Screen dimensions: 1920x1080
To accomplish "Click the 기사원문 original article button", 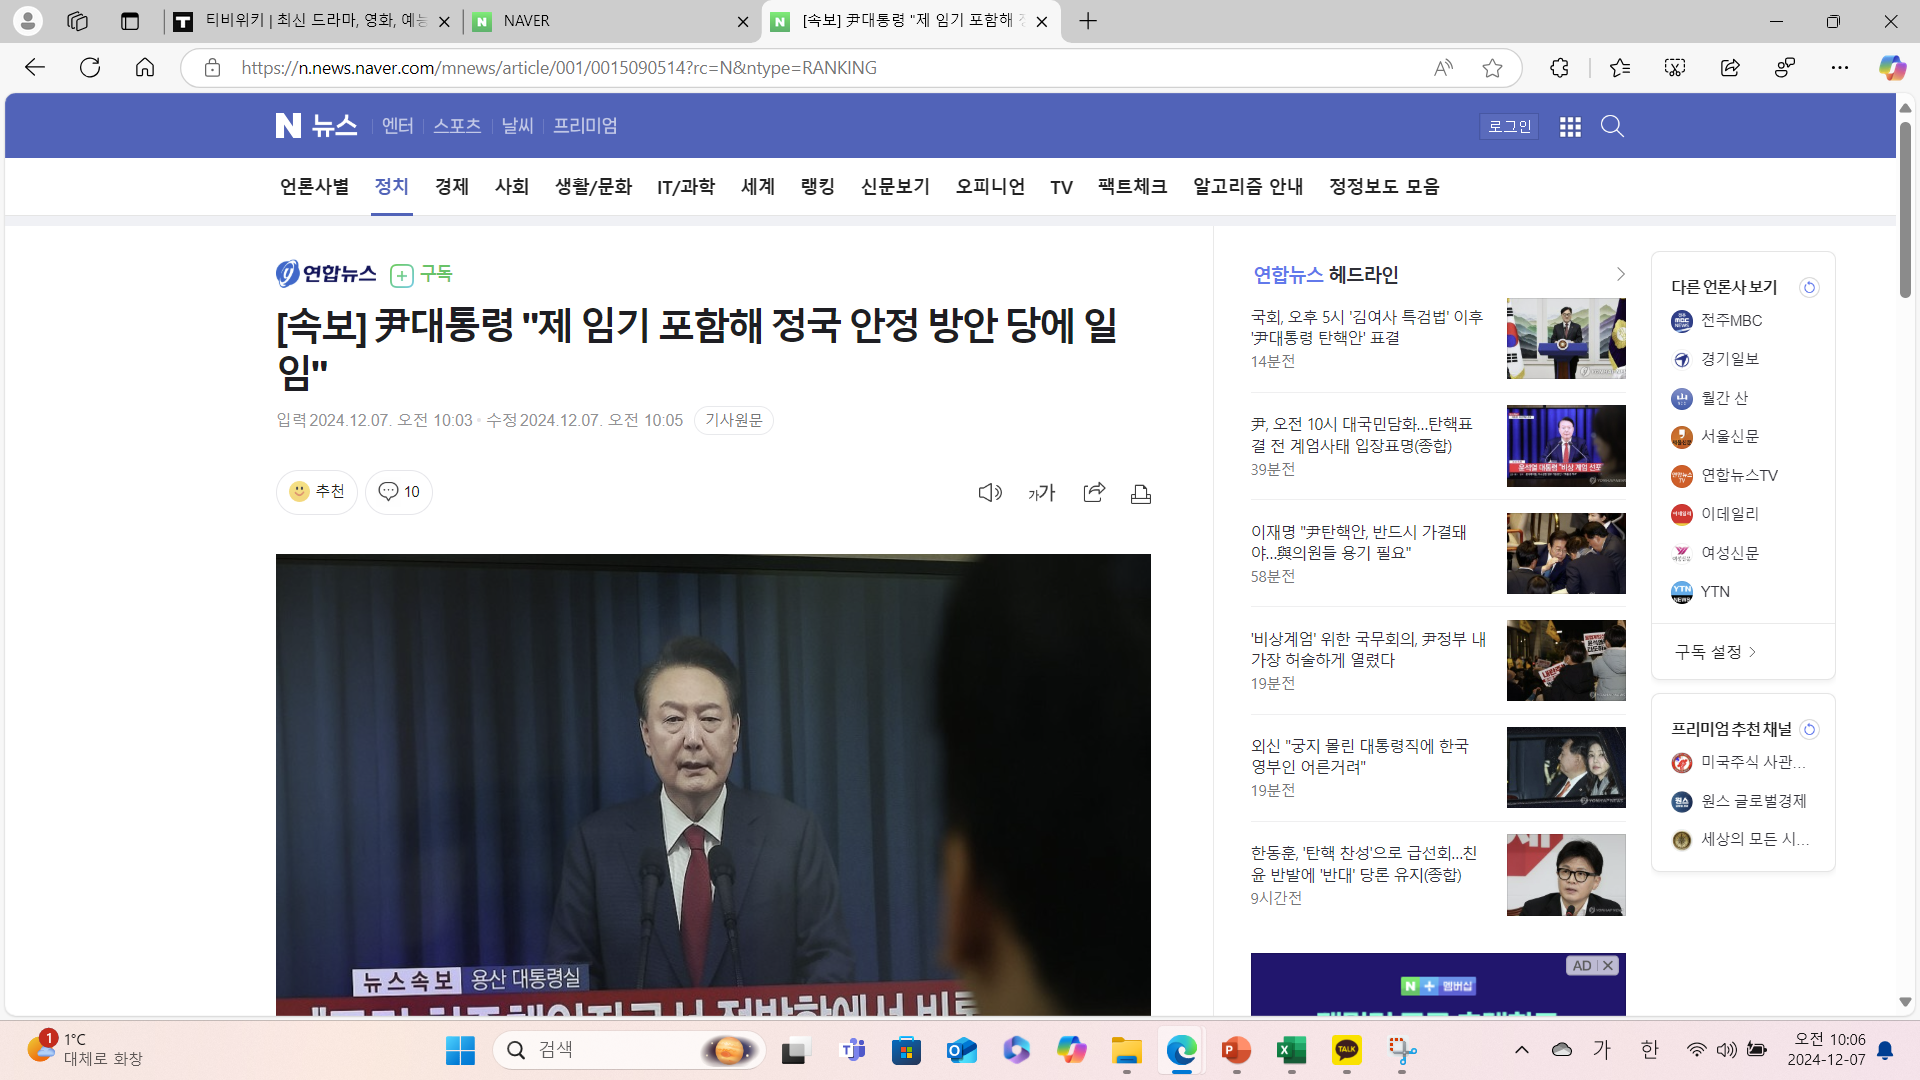I will click(x=733, y=421).
